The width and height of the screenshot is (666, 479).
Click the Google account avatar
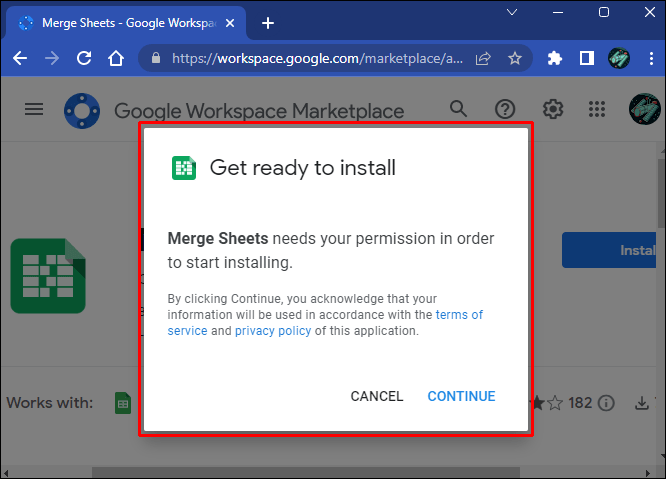tap(642, 109)
